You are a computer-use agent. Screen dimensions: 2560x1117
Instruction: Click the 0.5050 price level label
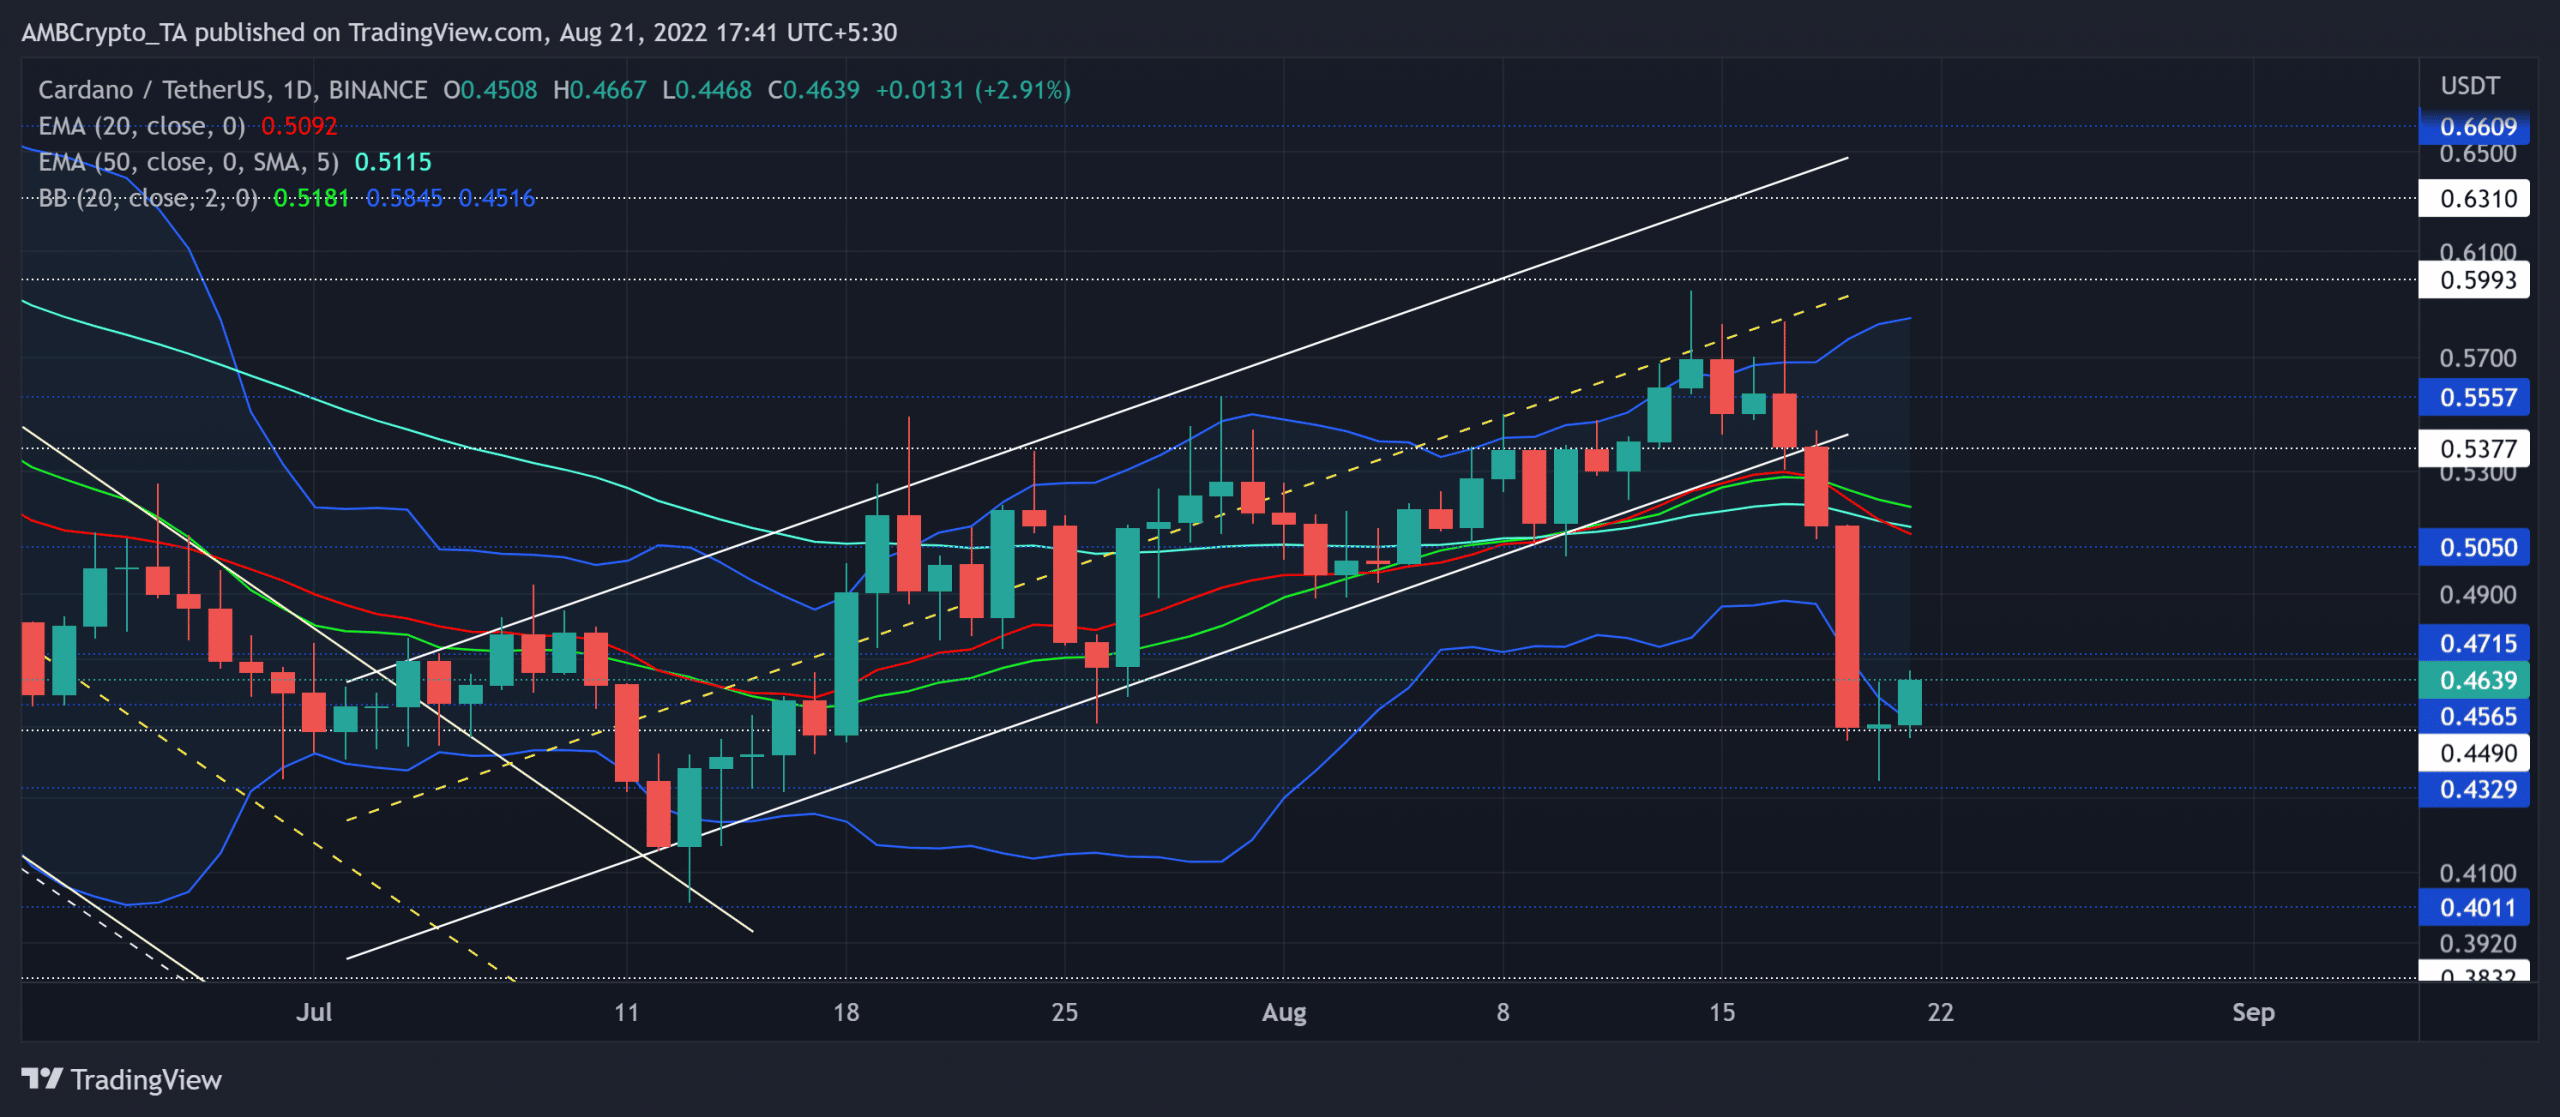[2474, 547]
